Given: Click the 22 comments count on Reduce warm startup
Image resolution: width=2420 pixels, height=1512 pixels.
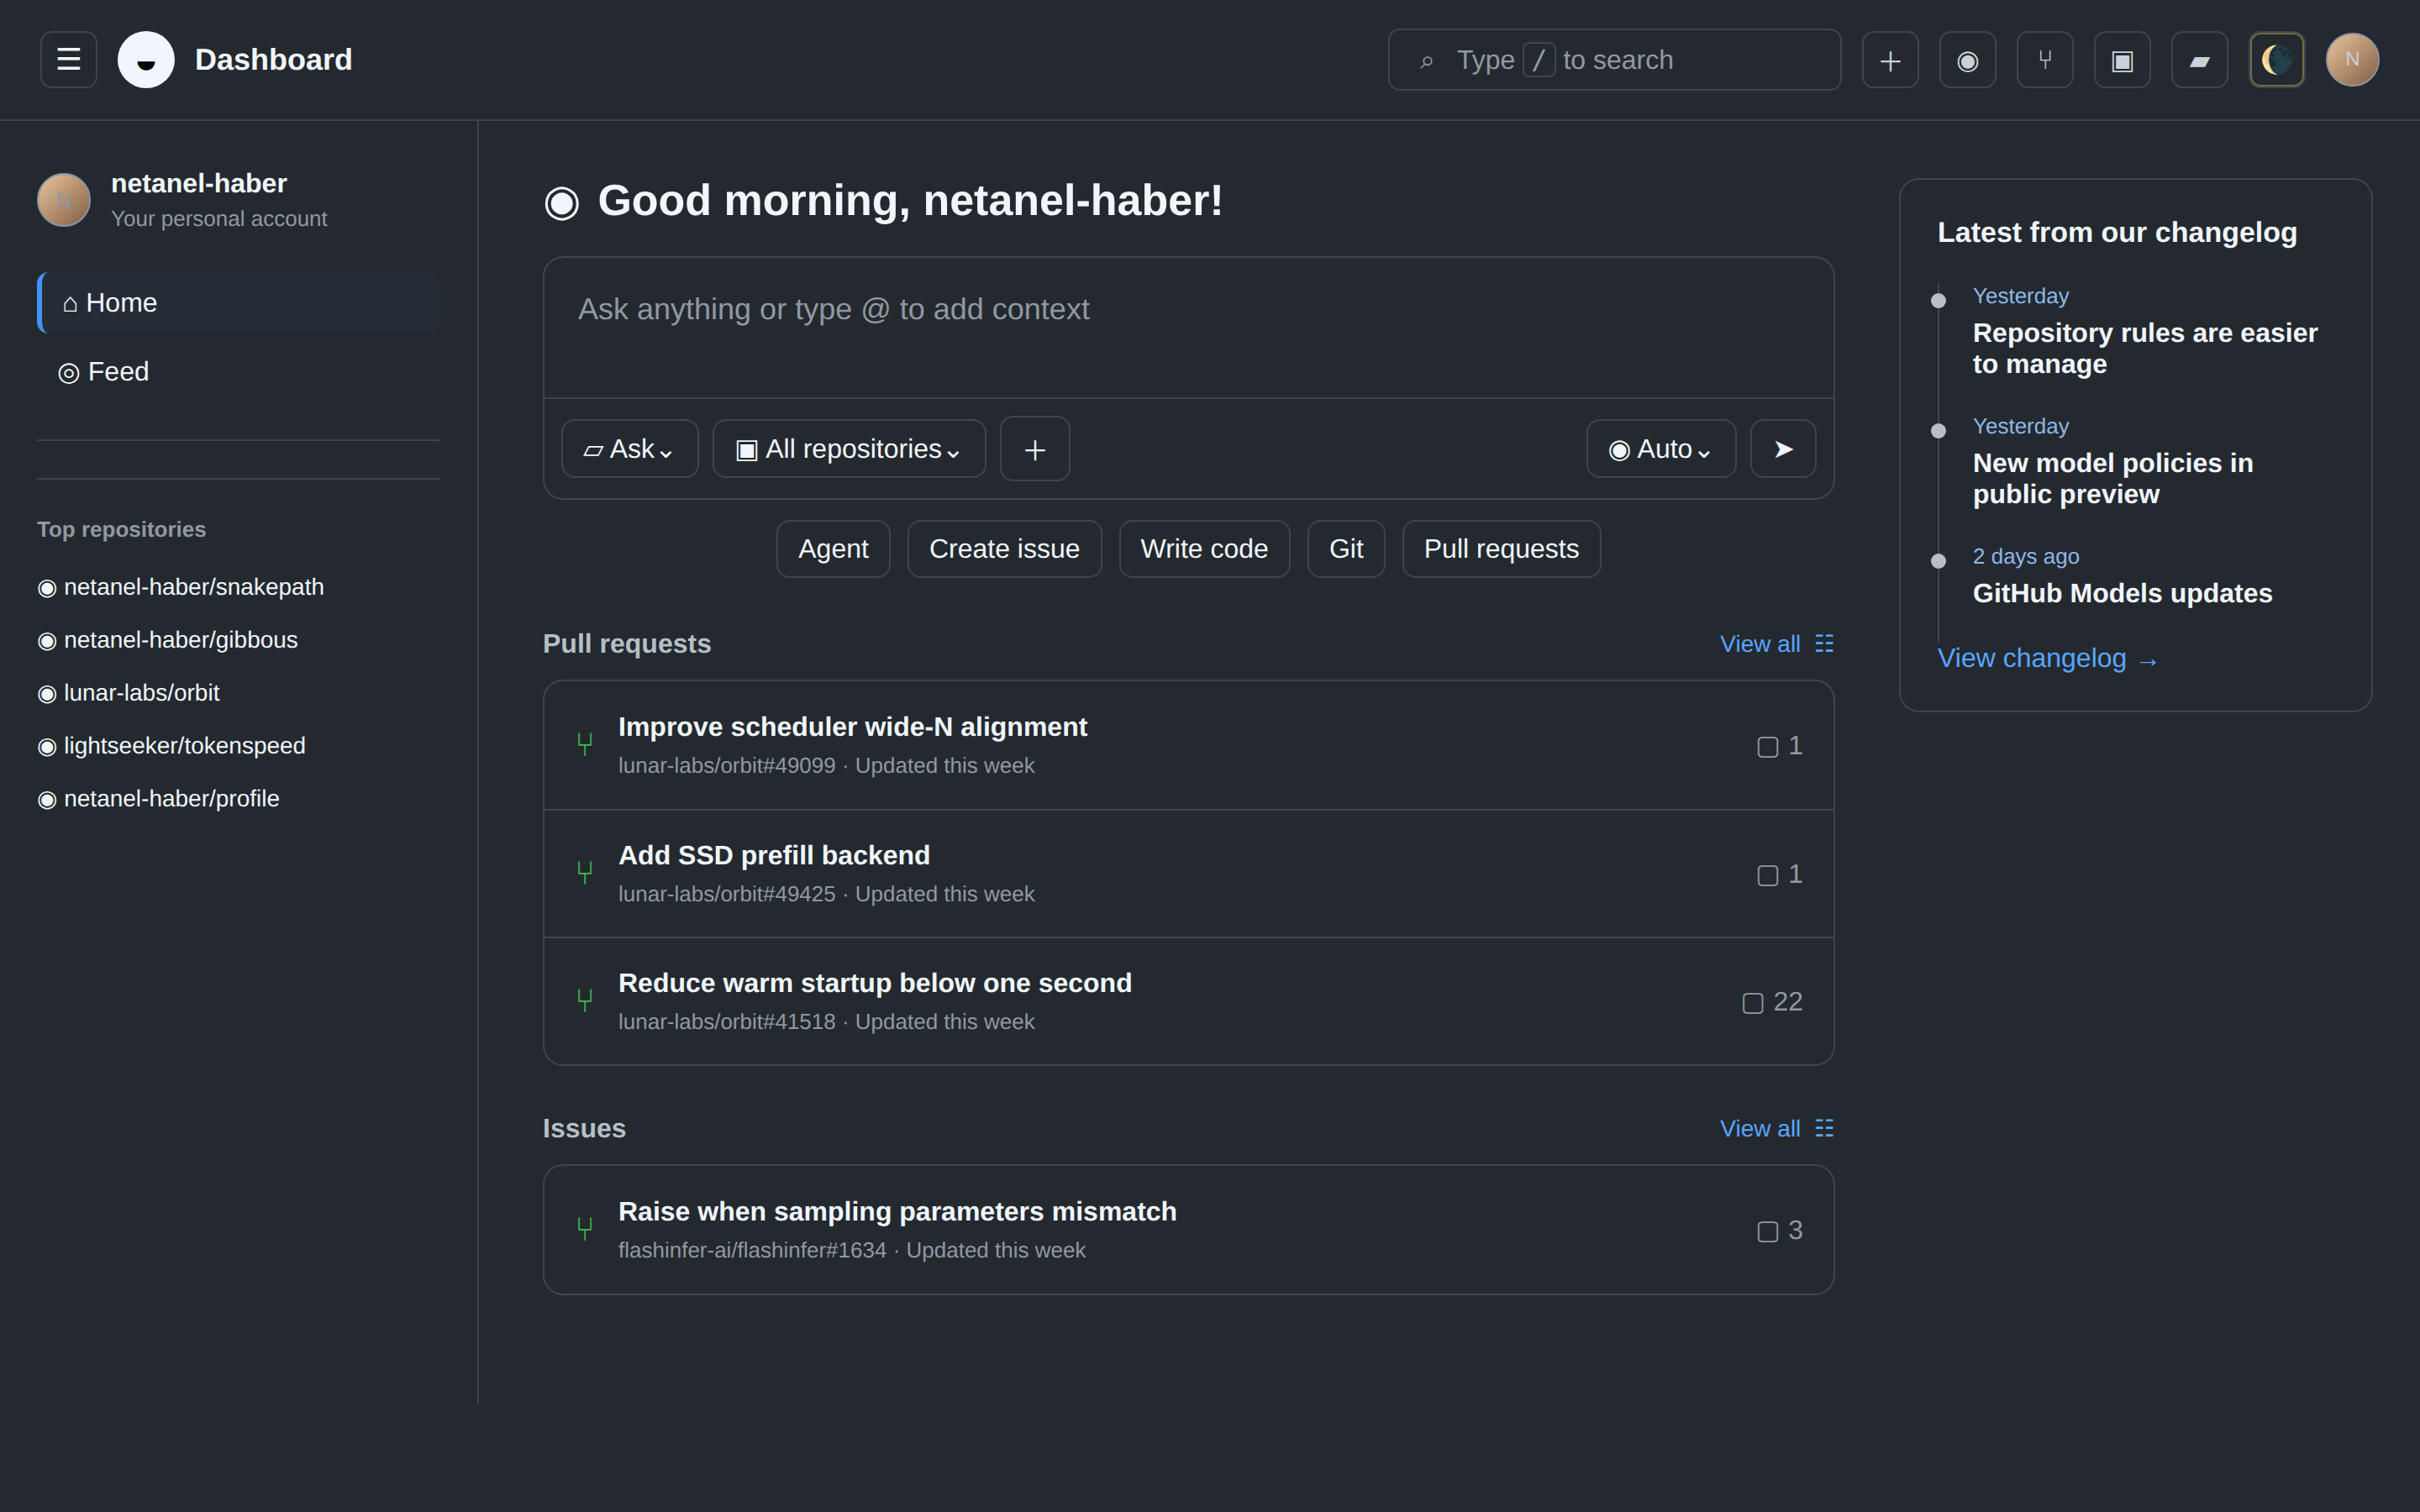Looking at the screenshot, I should point(1772,1002).
